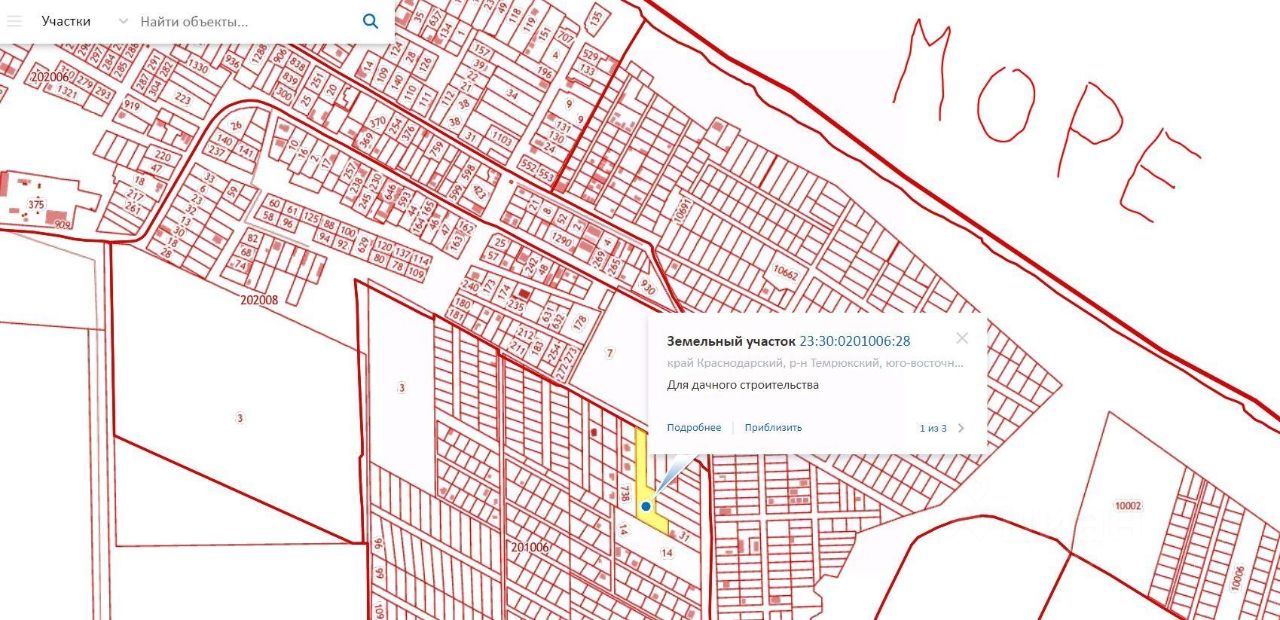Screen dimensions: 1280x620
Task: Click the Подробнее link in popup
Action: (x=694, y=428)
